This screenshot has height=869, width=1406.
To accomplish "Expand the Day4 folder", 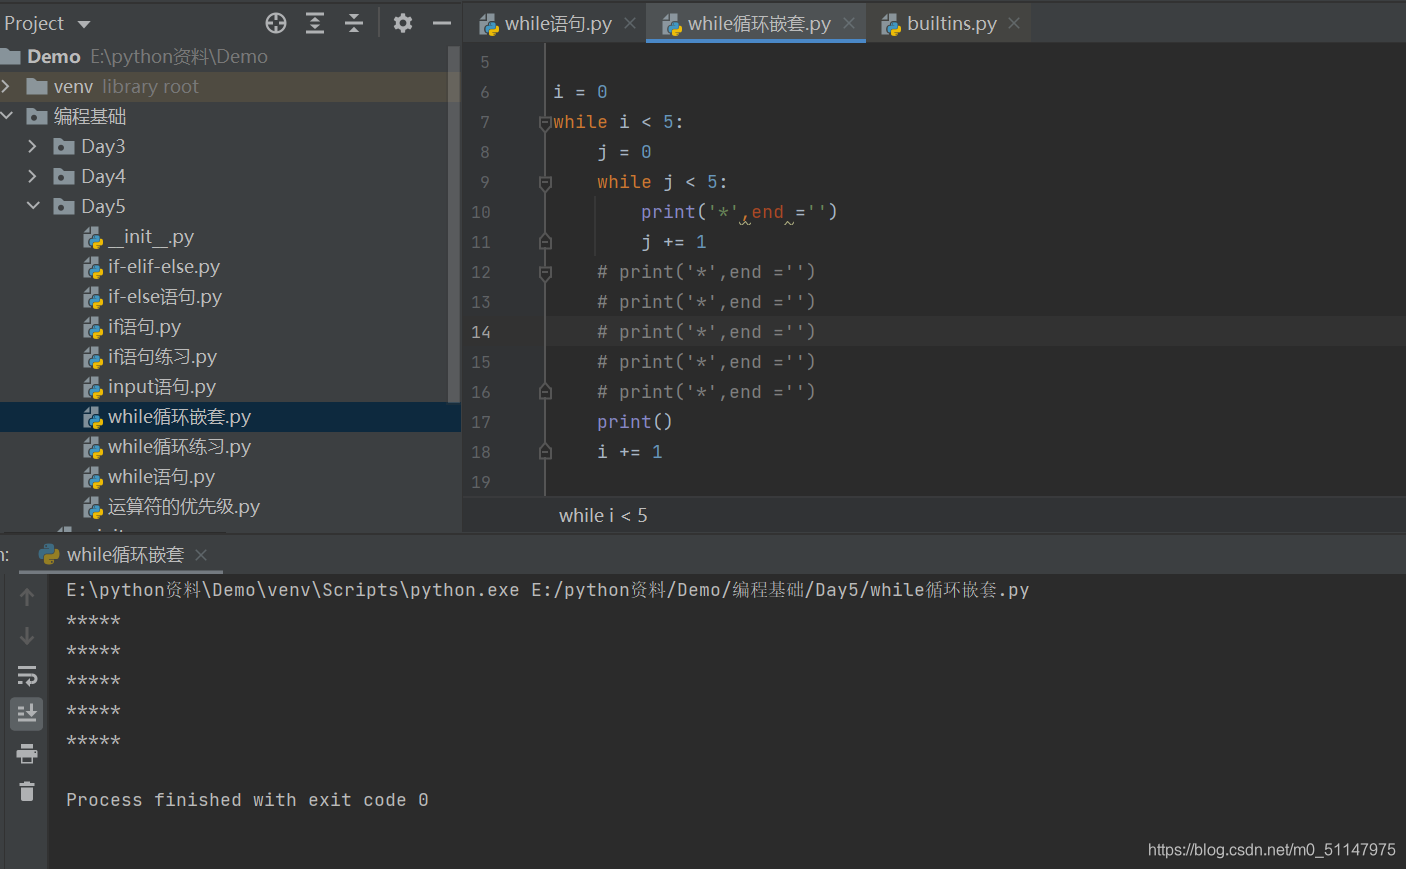I will coord(32,177).
